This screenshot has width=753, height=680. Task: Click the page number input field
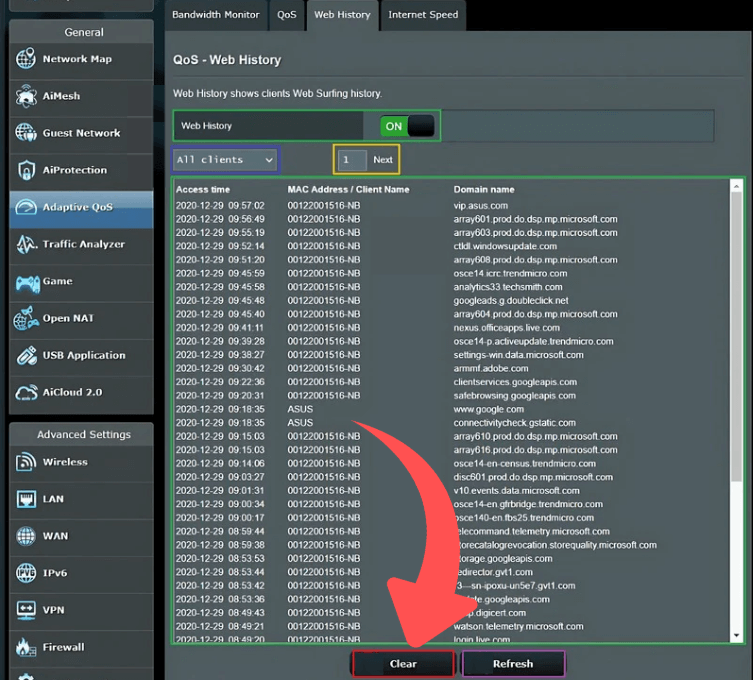coord(352,160)
